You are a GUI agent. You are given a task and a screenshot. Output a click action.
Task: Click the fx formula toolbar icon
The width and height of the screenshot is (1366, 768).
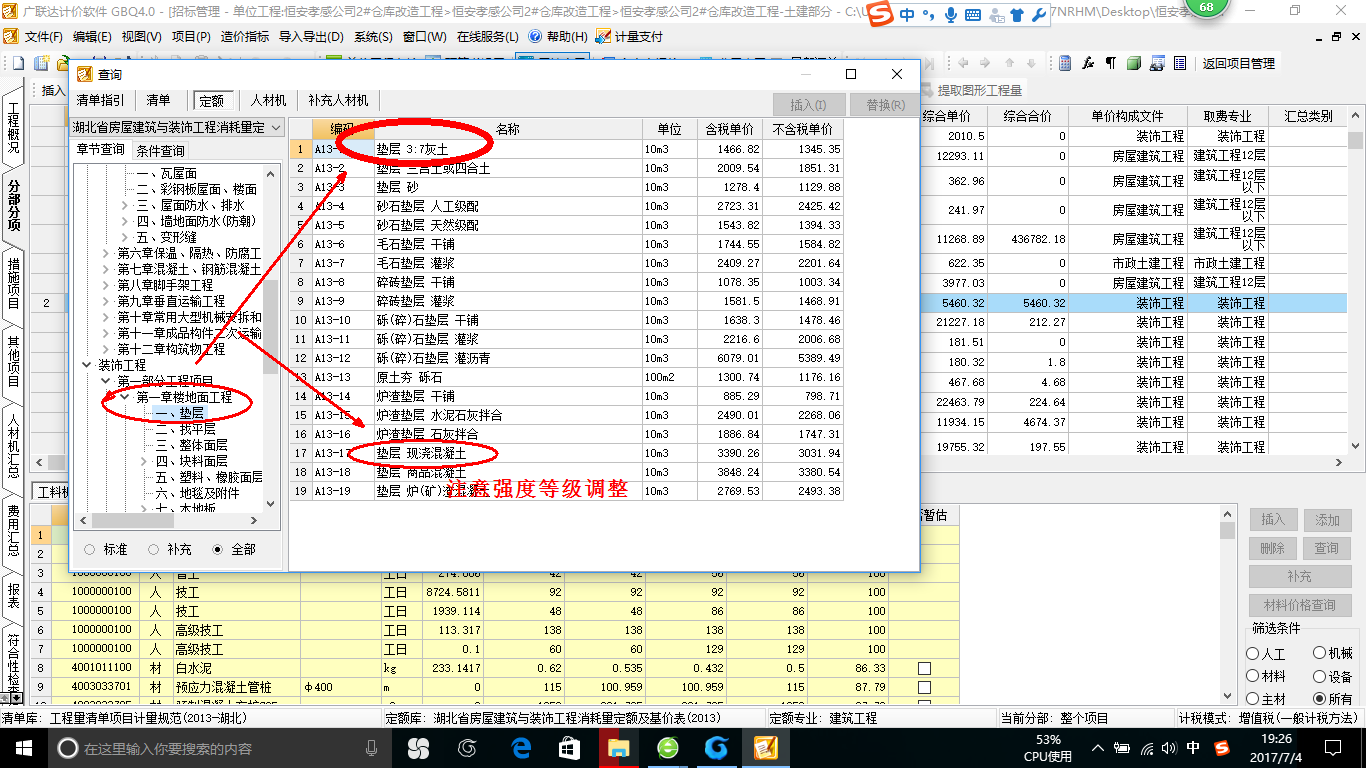click(x=1088, y=63)
